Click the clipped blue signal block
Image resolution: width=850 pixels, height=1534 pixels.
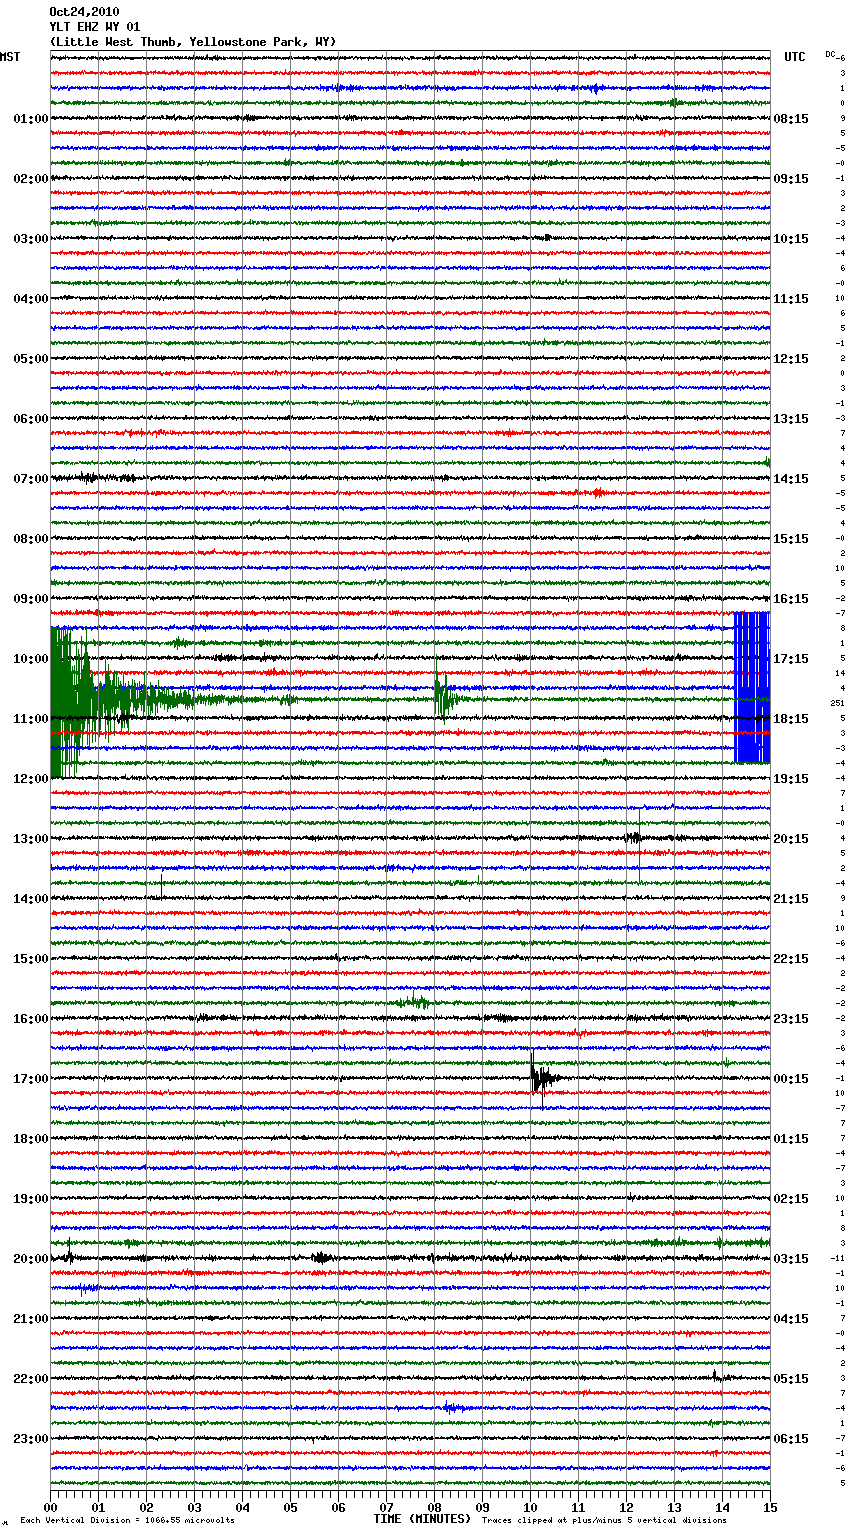pos(752,687)
